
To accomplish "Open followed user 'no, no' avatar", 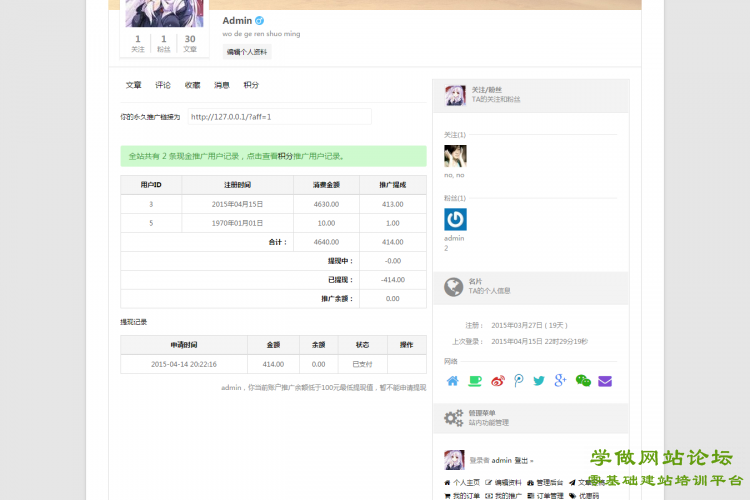I will tap(455, 156).
